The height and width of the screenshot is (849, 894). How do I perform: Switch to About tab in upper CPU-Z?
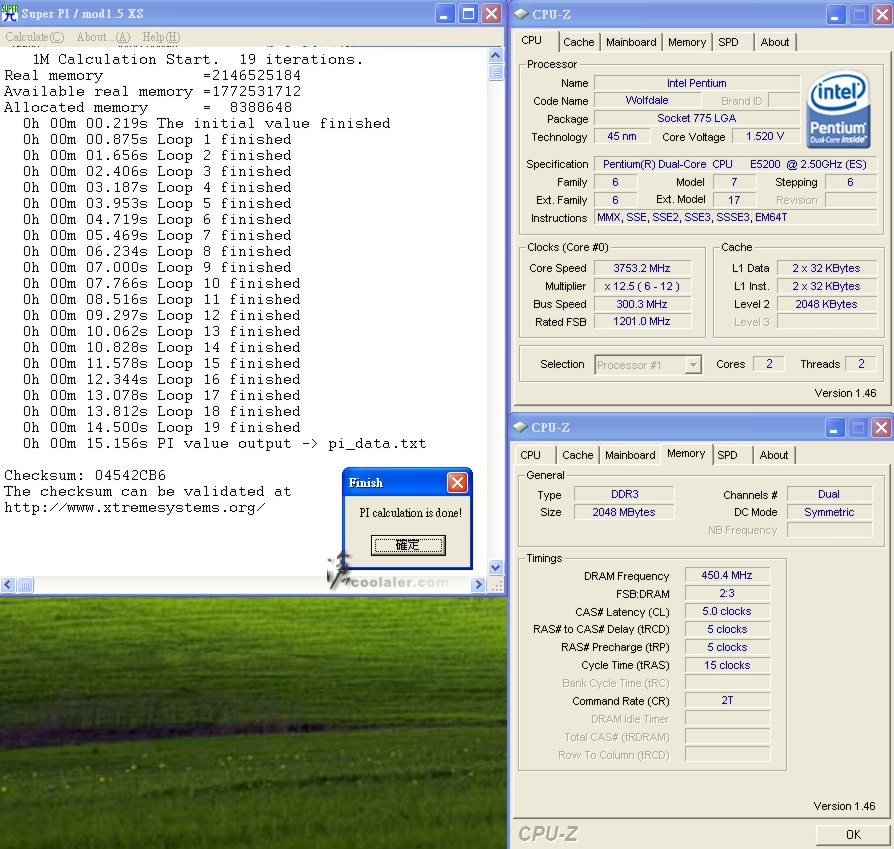tap(775, 42)
